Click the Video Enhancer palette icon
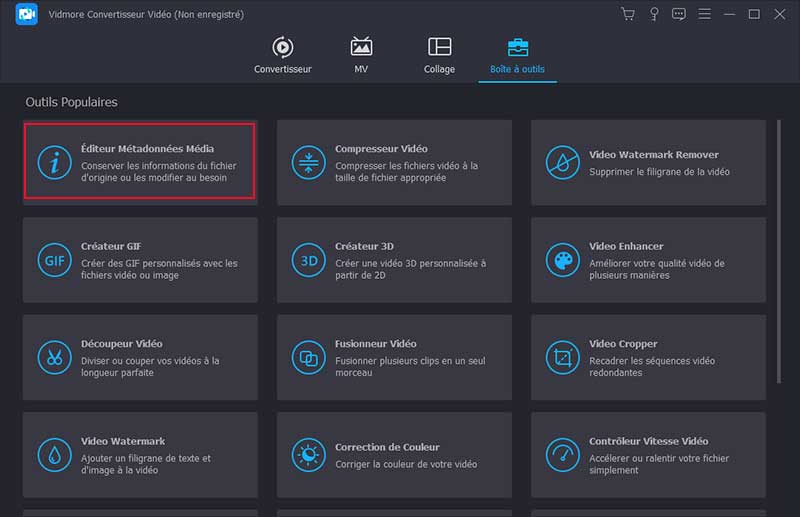 tap(562, 261)
